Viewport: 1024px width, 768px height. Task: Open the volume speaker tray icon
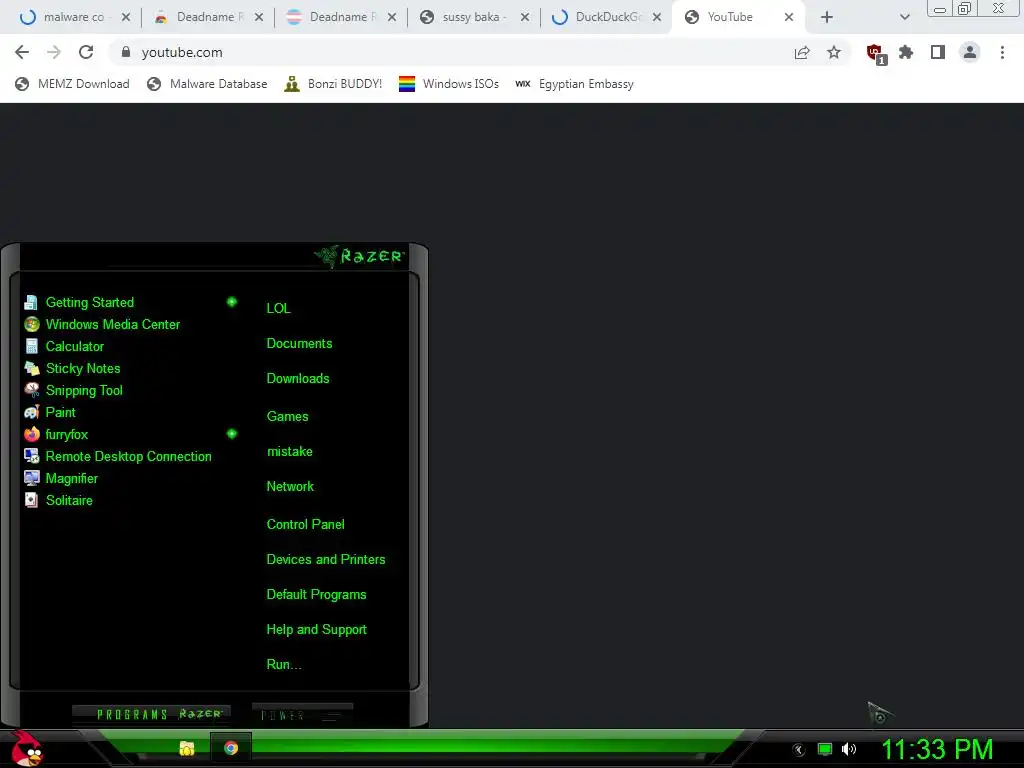tap(848, 749)
